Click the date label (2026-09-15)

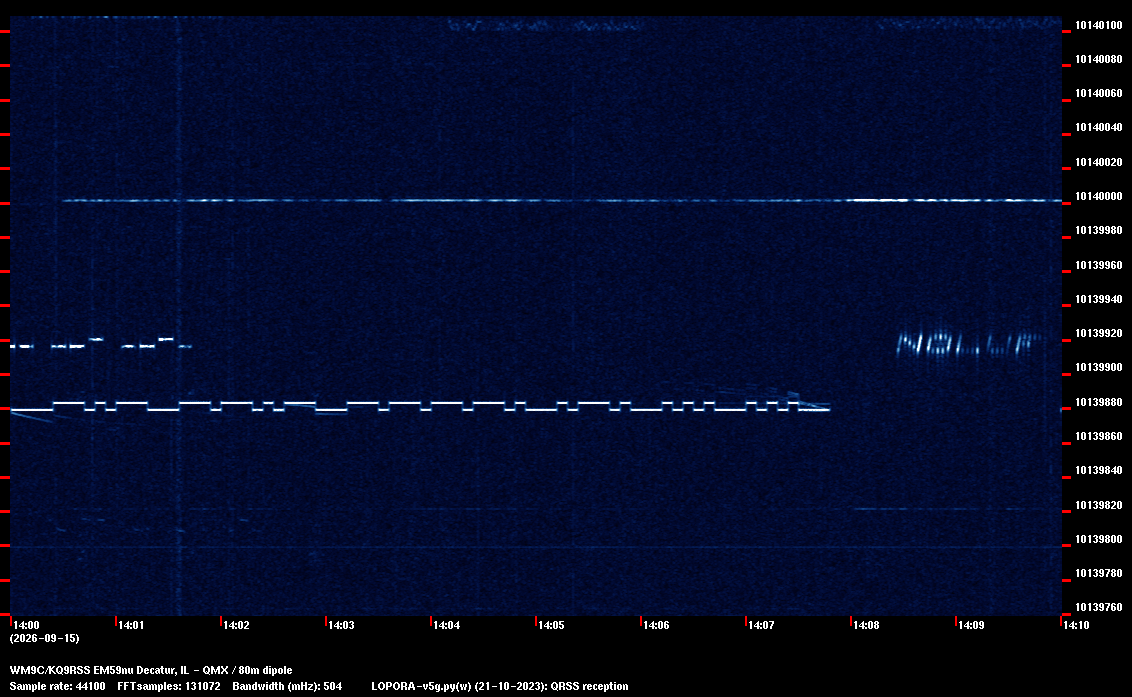tap(44, 638)
